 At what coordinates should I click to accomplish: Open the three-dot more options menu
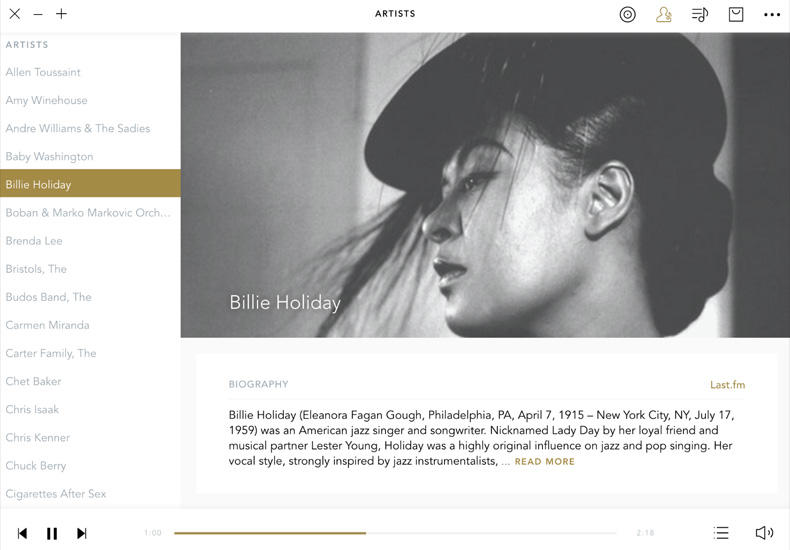click(772, 14)
